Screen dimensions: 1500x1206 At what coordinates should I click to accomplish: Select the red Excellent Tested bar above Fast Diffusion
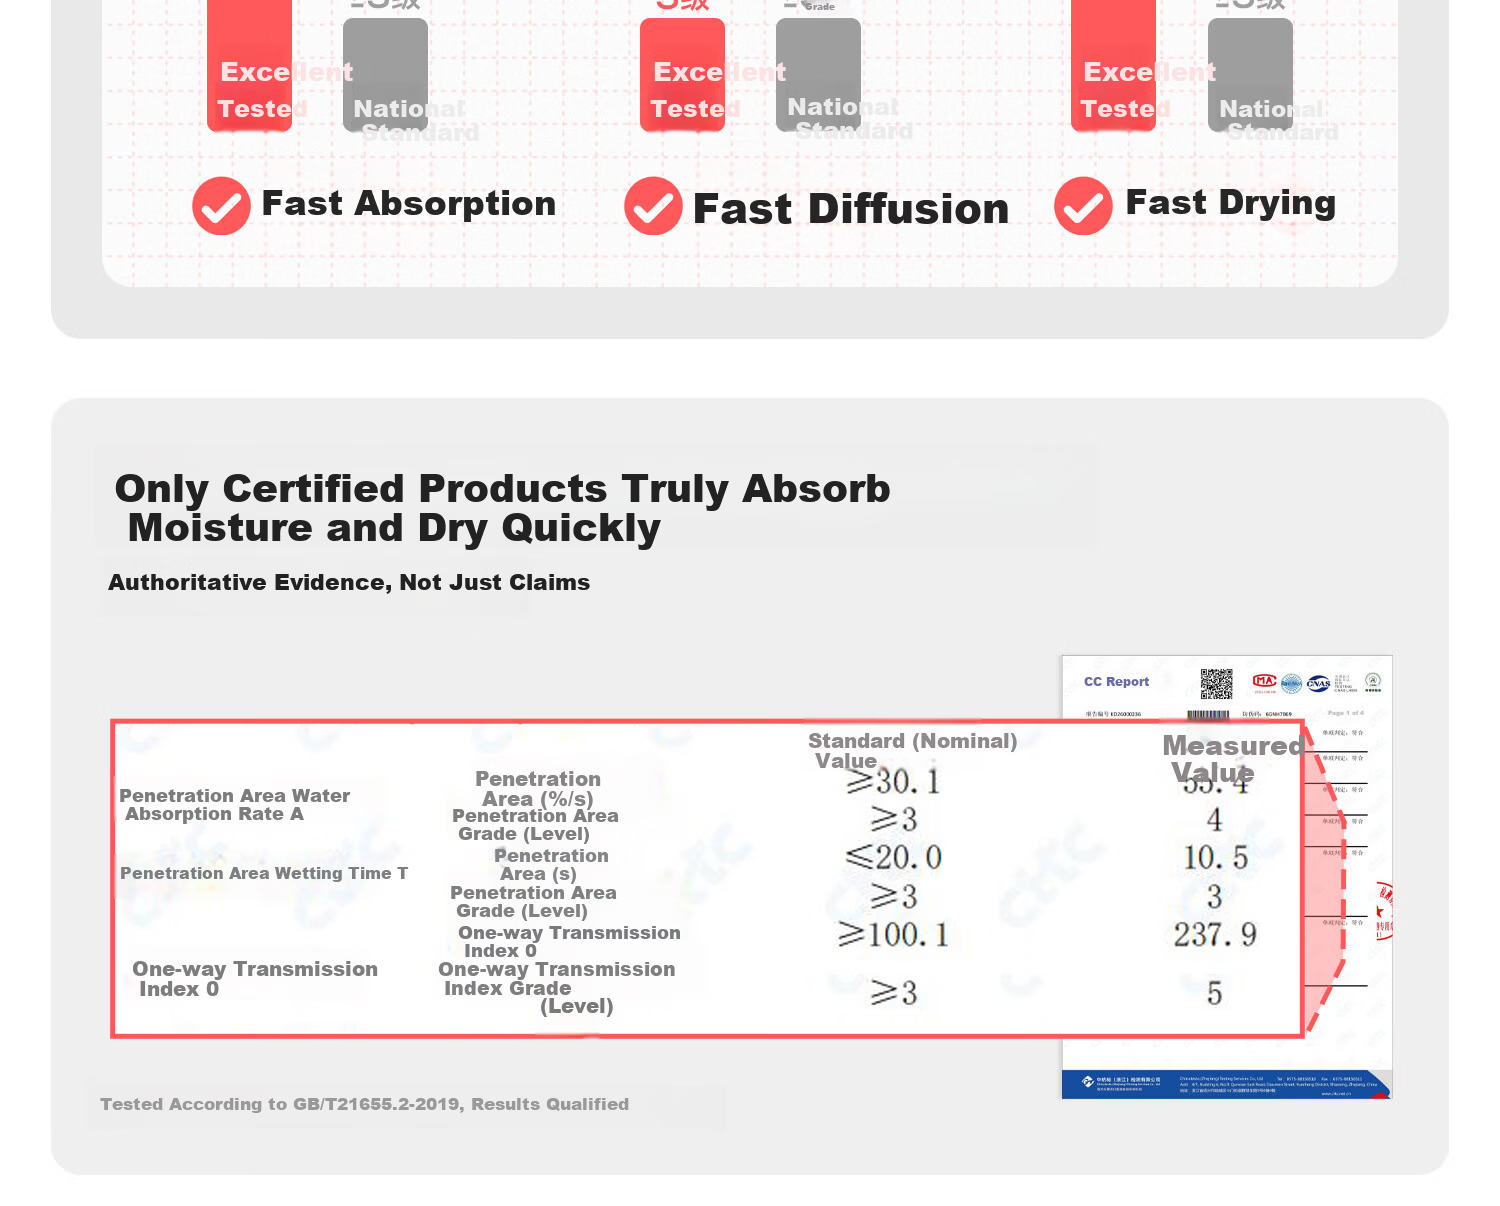pos(682,74)
